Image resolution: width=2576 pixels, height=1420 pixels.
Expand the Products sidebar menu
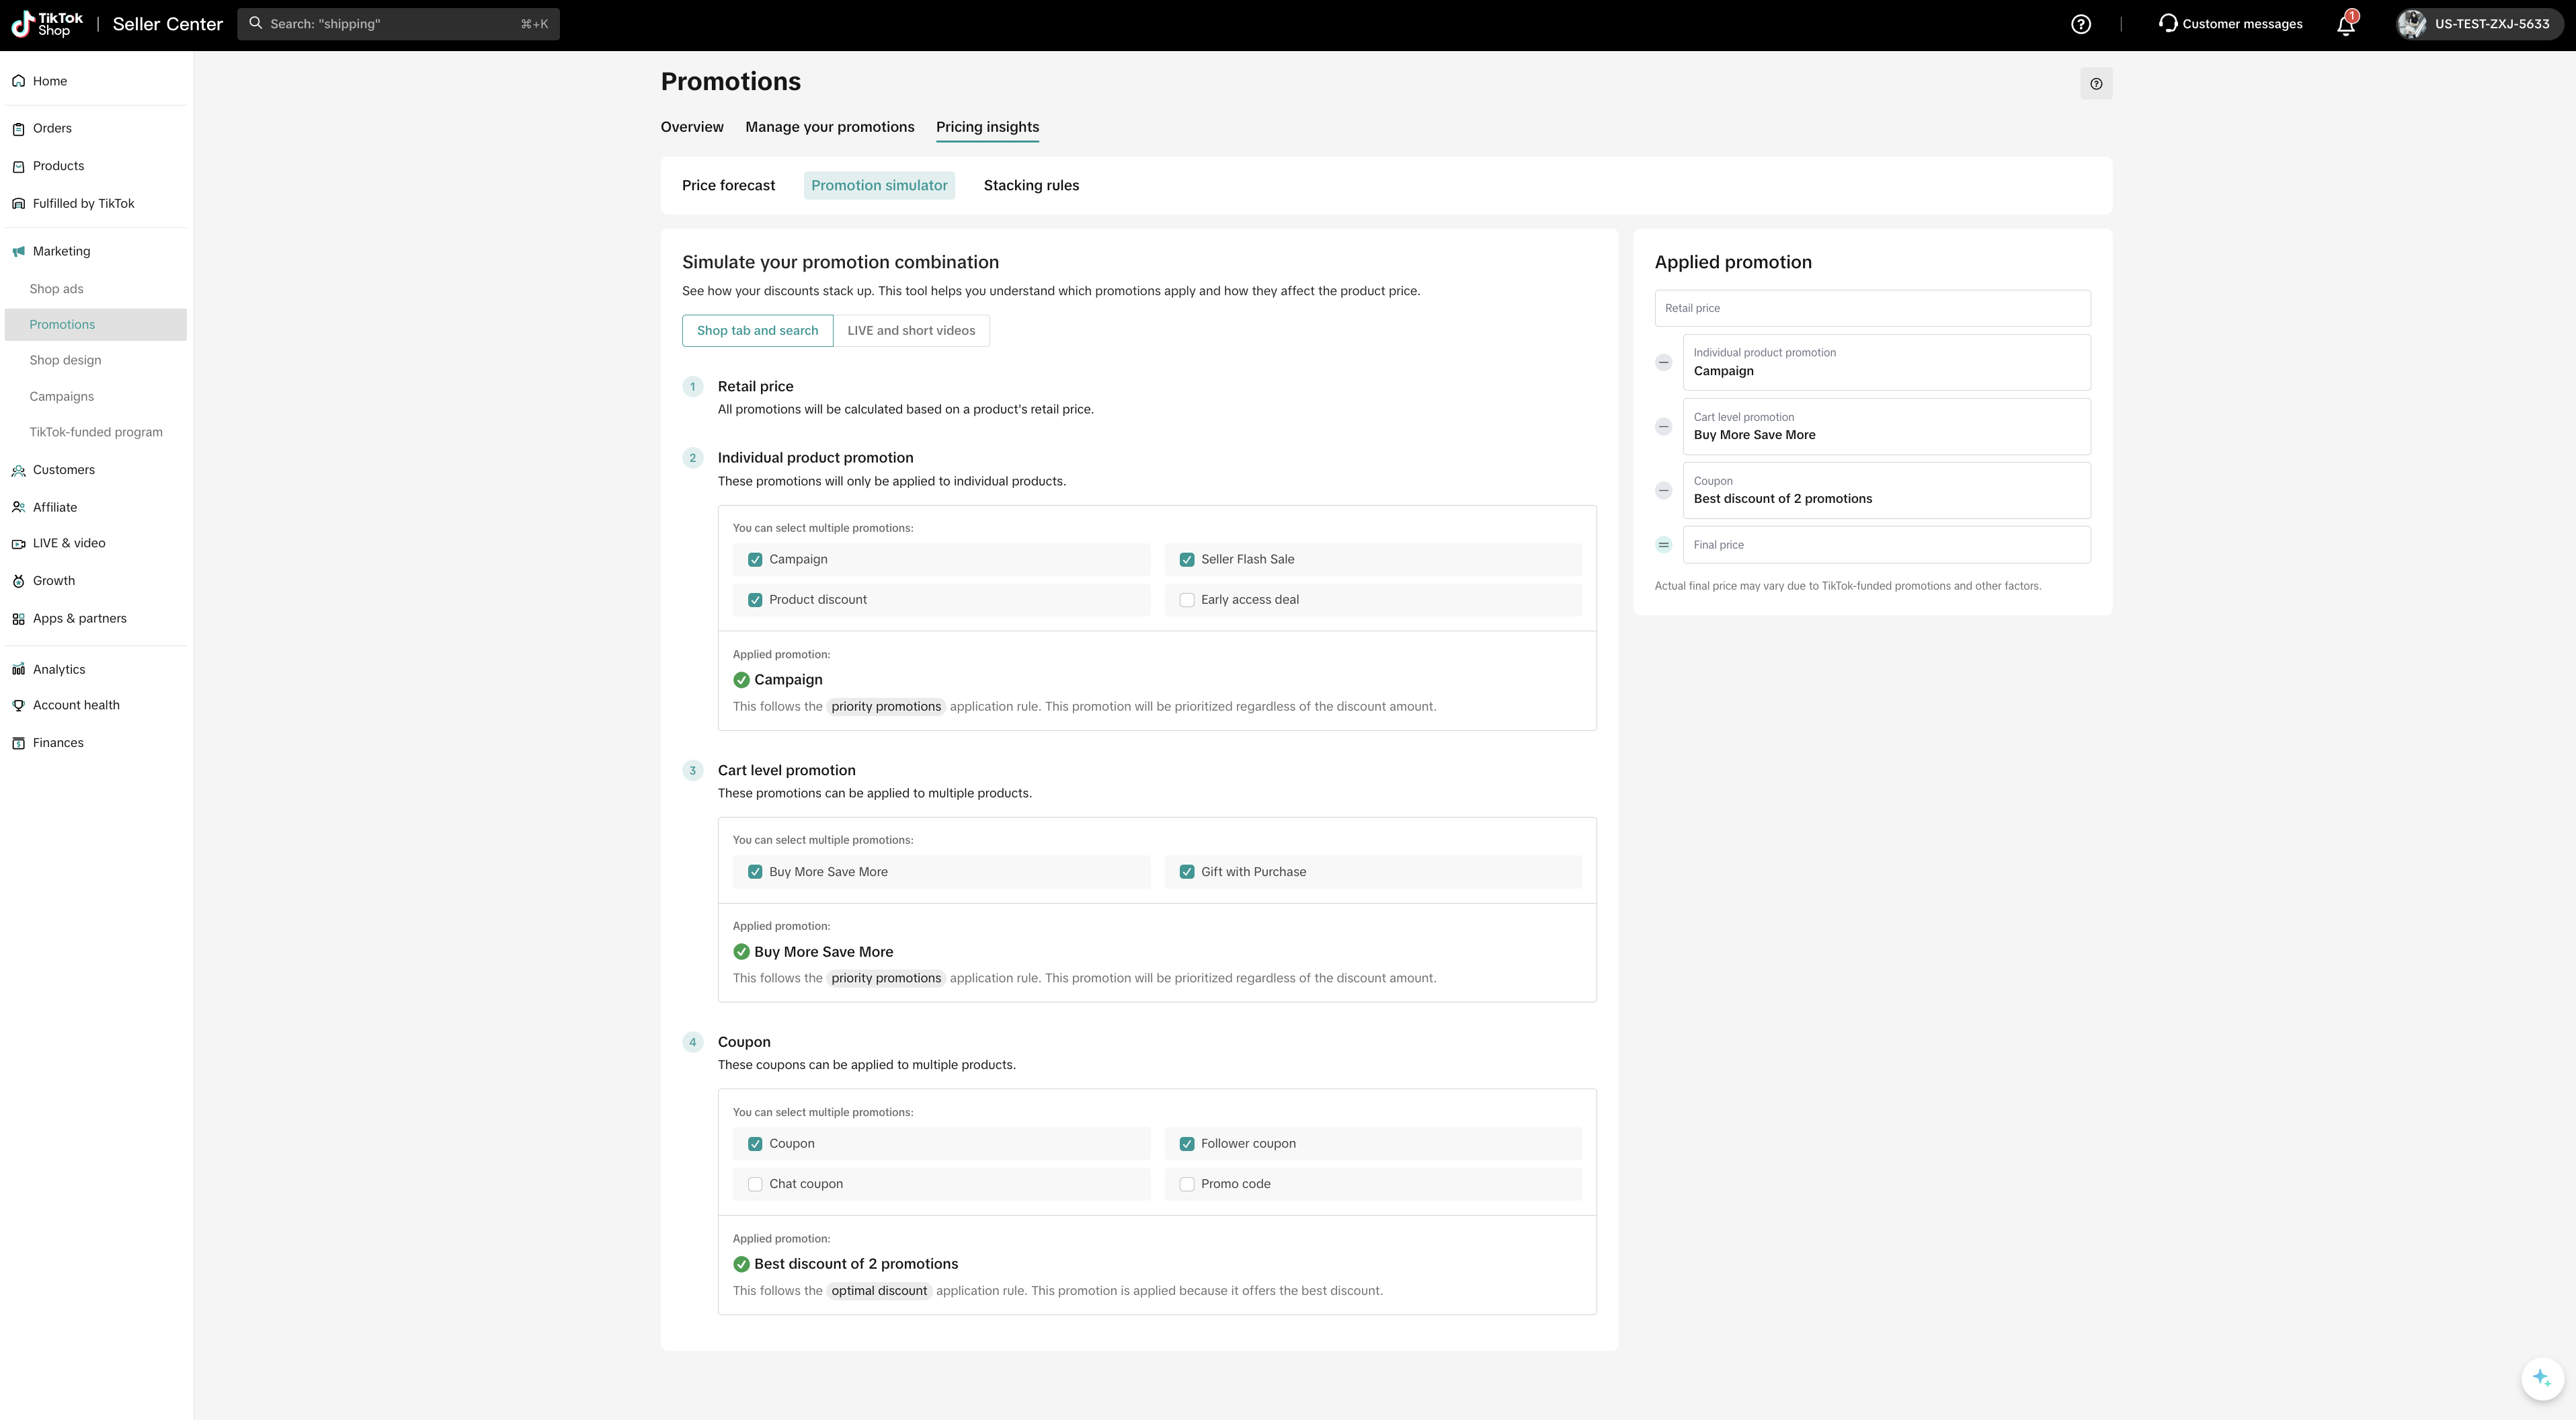[58, 166]
